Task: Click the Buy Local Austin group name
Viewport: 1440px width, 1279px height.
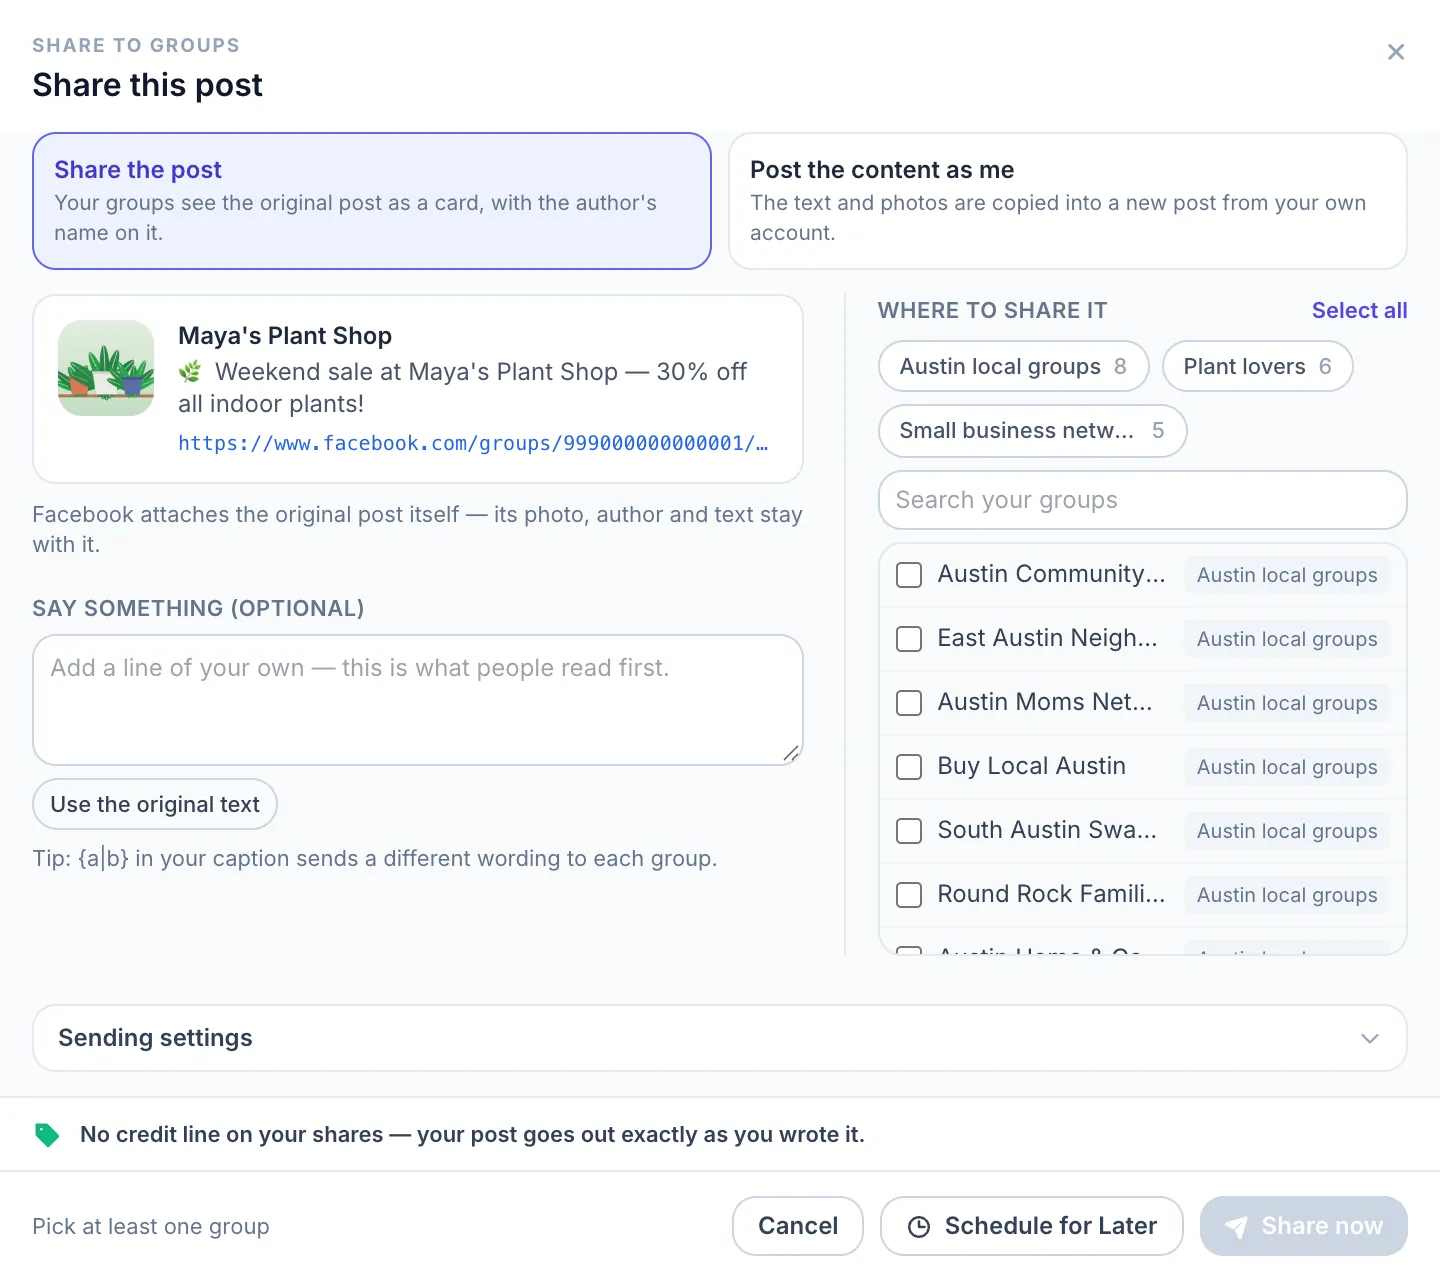Action: click(x=1031, y=766)
